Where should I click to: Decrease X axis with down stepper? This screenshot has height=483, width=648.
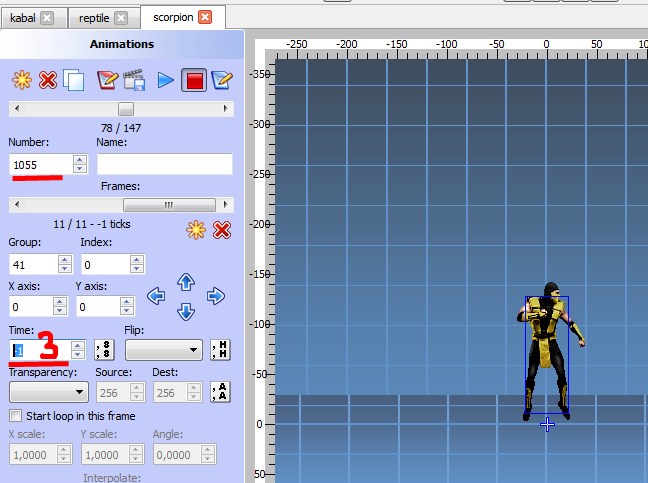60,311
